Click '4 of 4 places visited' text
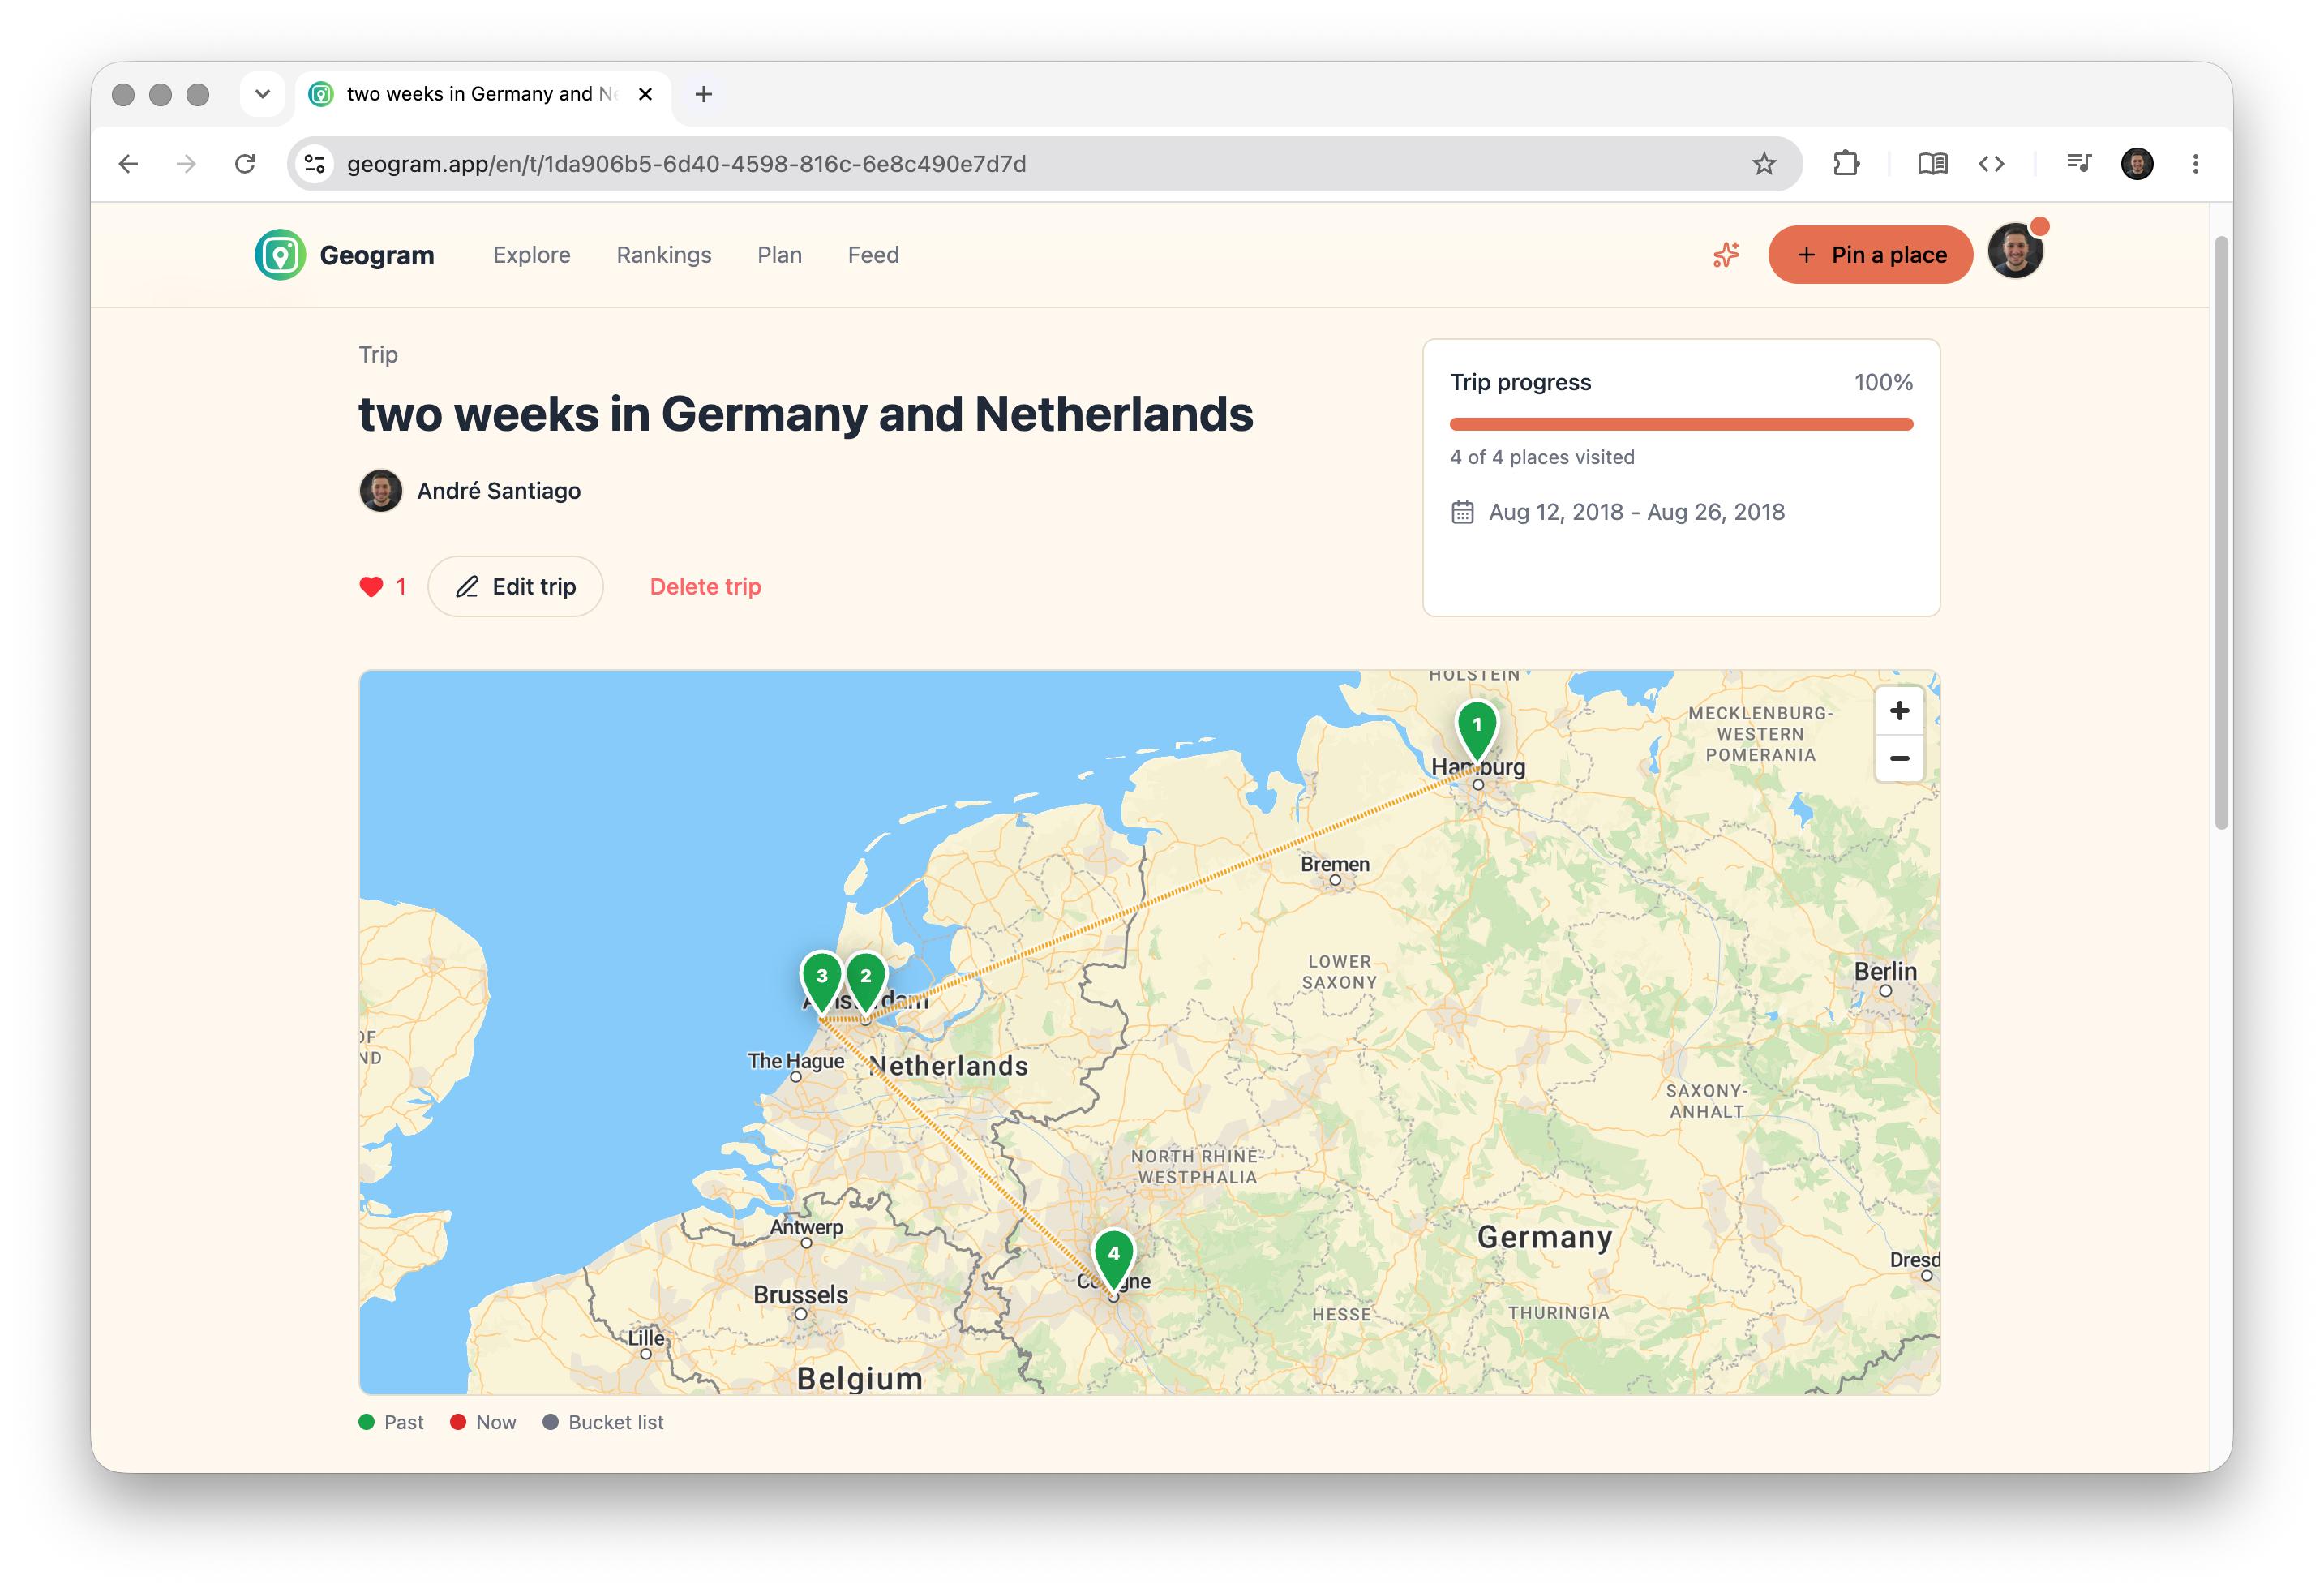This screenshot has height=1593, width=2324. (x=1542, y=457)
